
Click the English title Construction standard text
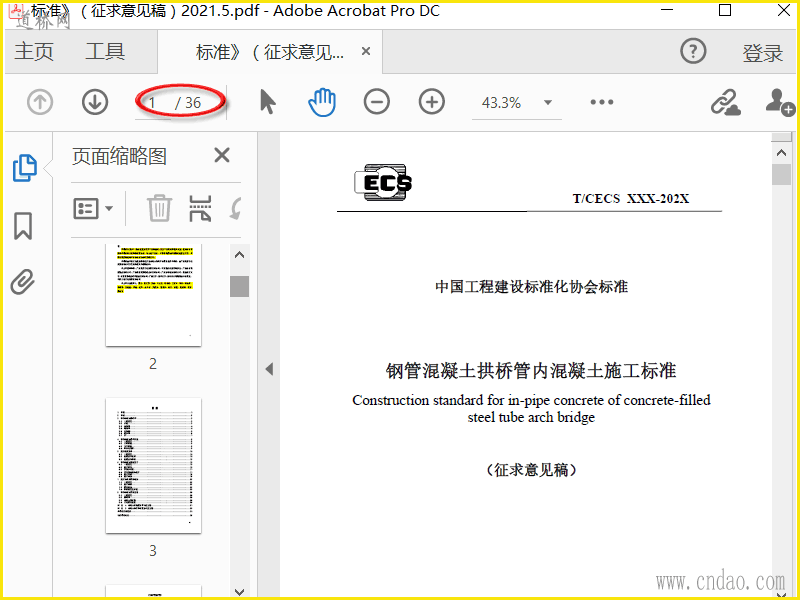coord(531,408)
